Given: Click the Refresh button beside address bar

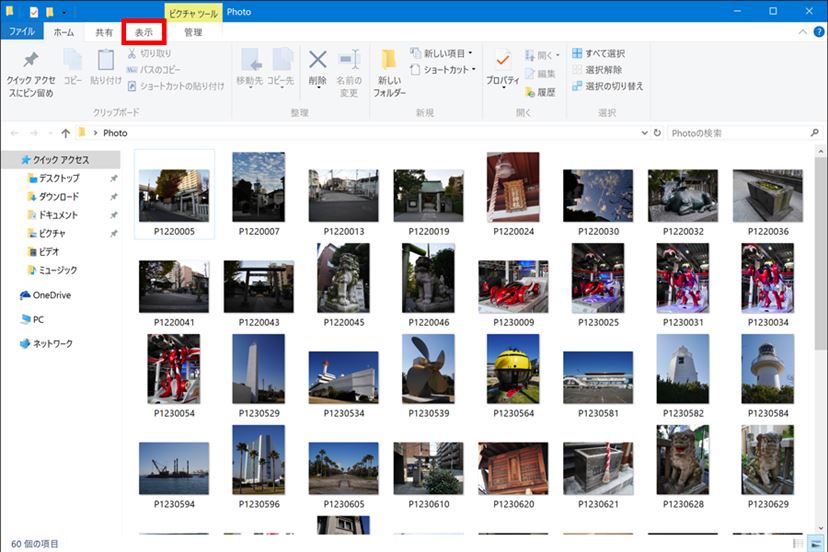Looking at the screenshot, I should coord(657,133).
